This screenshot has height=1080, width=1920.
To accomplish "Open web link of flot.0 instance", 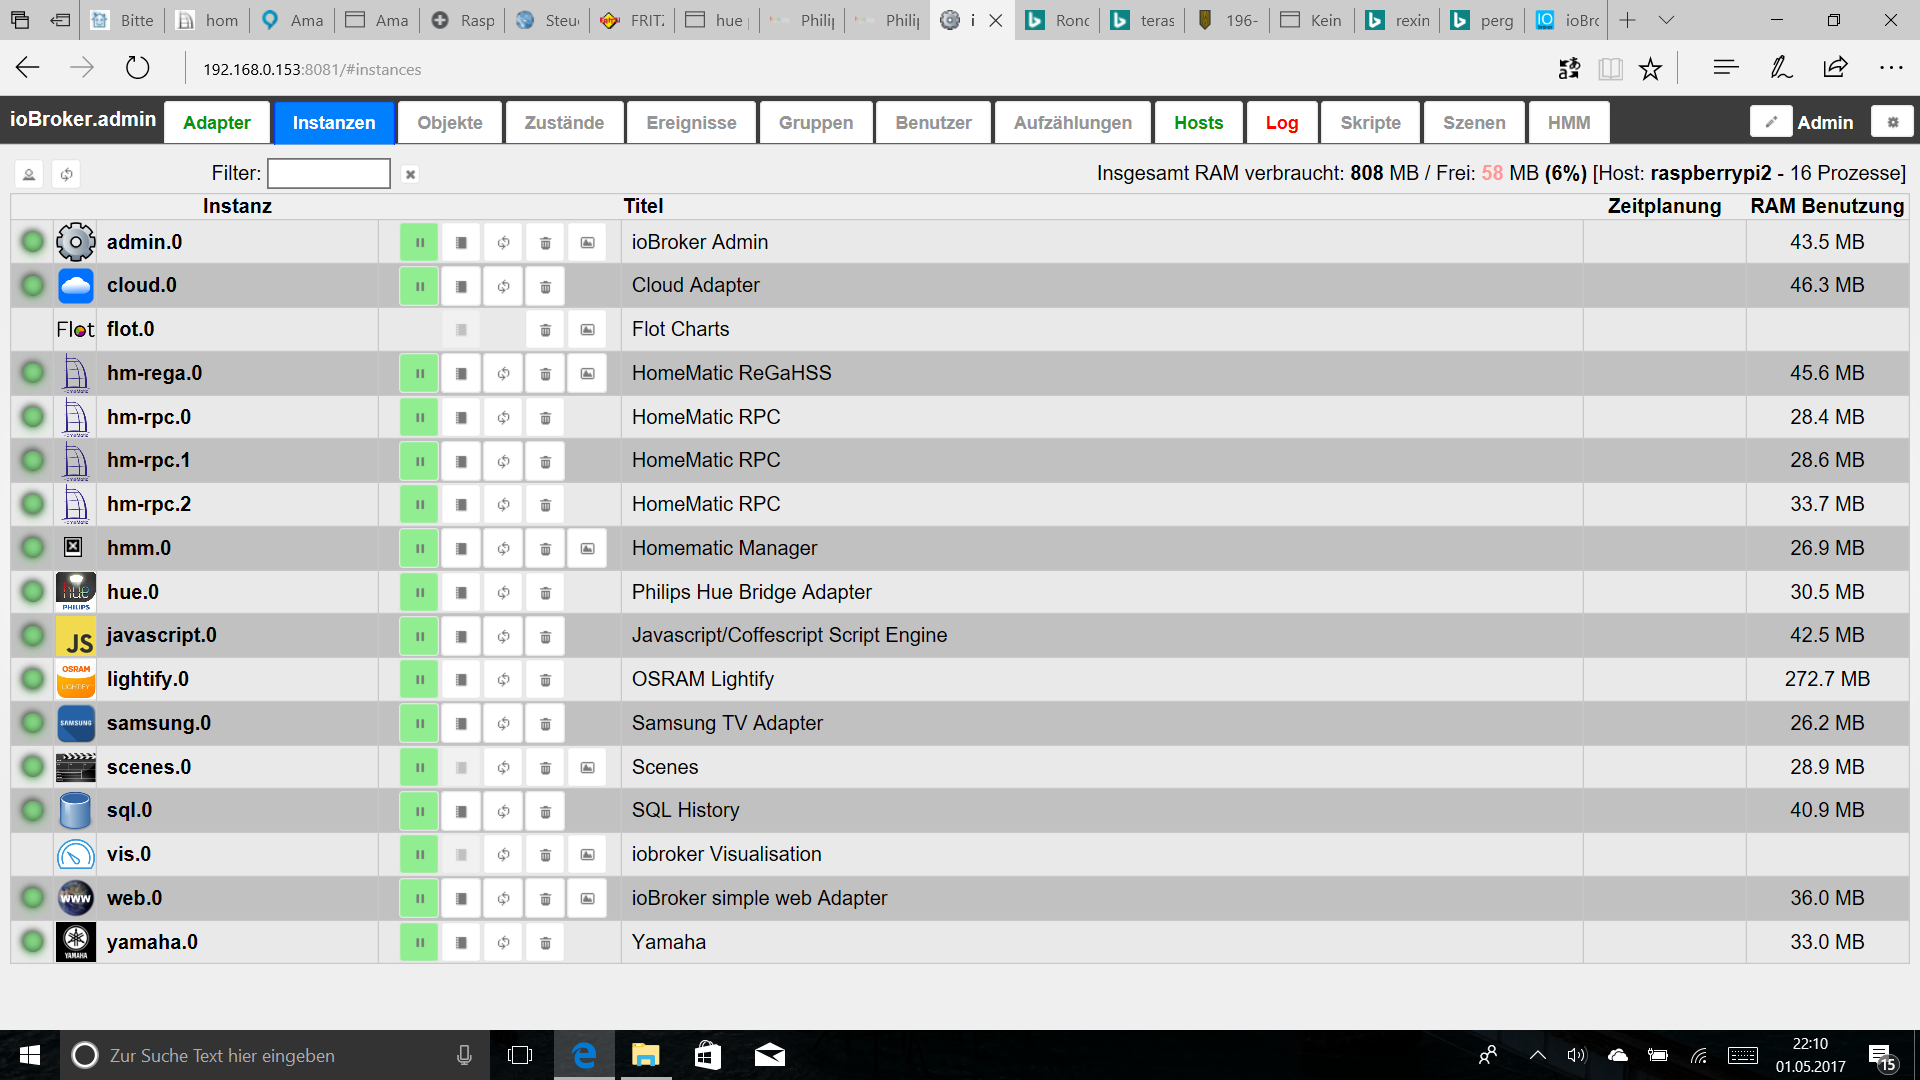I will click(587, 330).
